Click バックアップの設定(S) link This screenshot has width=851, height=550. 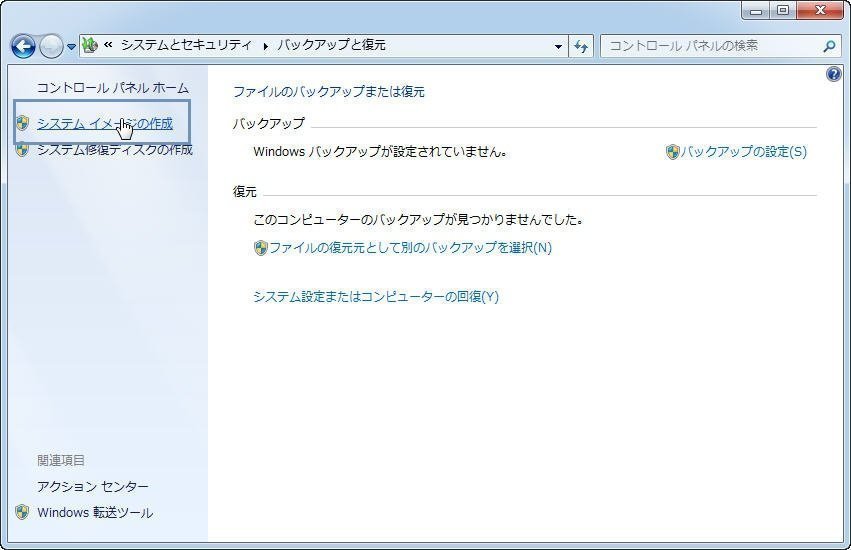click(x=744, y=151)
